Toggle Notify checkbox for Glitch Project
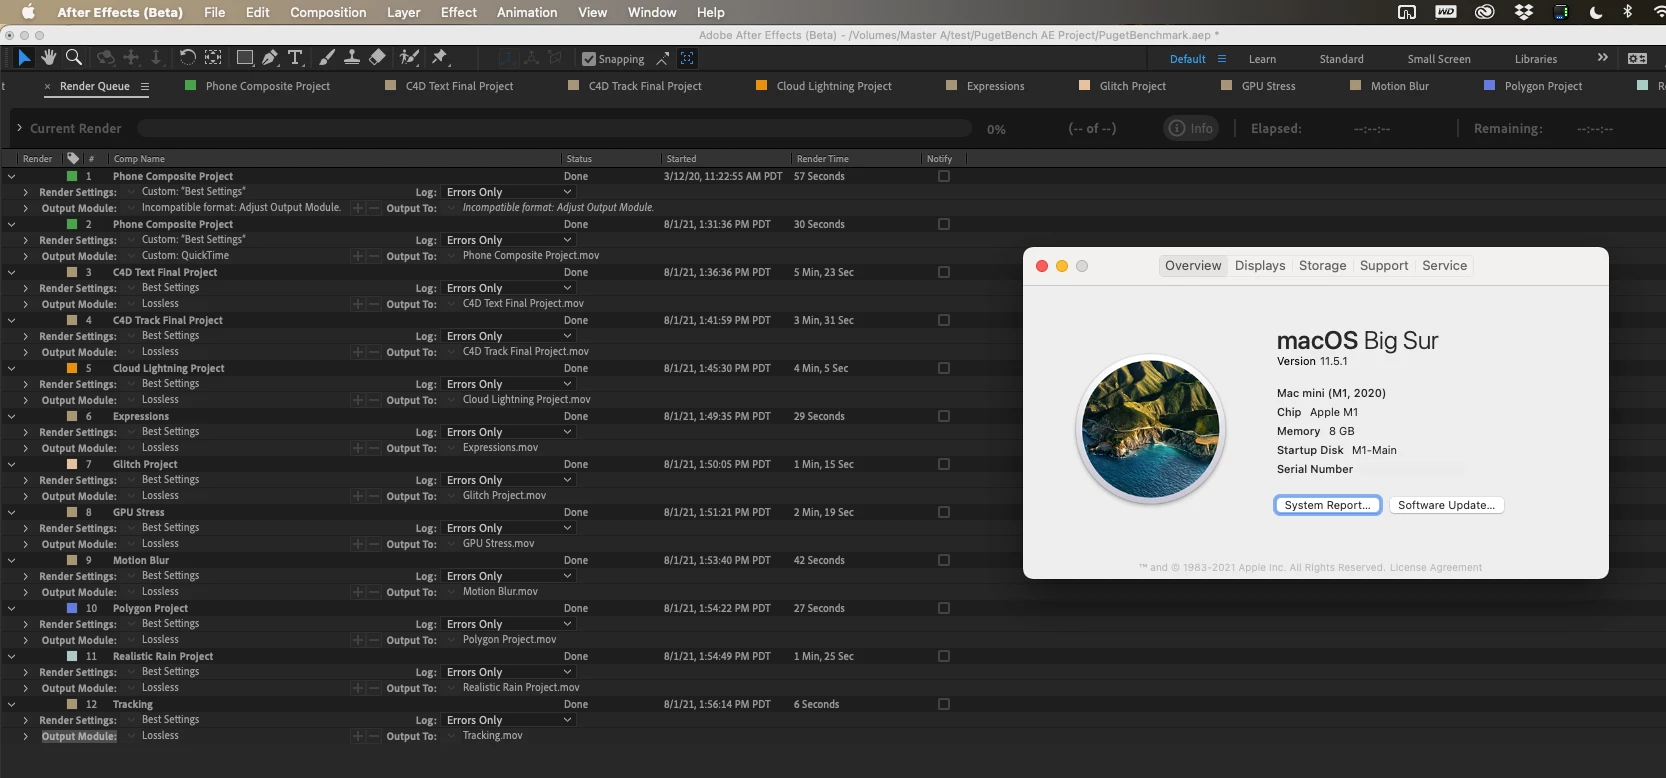The image size is (1666, 778). point(943,464)
